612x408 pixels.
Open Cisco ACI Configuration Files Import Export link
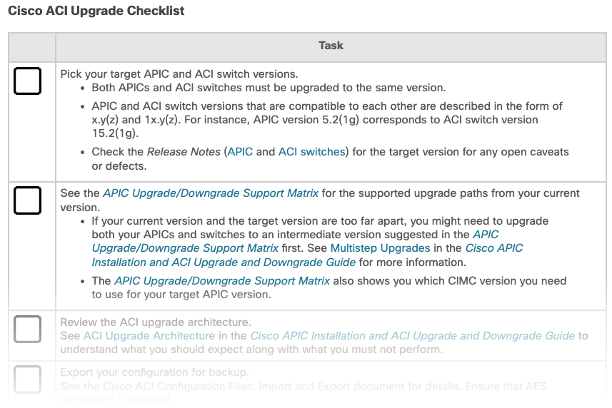(x=226, y=386)
